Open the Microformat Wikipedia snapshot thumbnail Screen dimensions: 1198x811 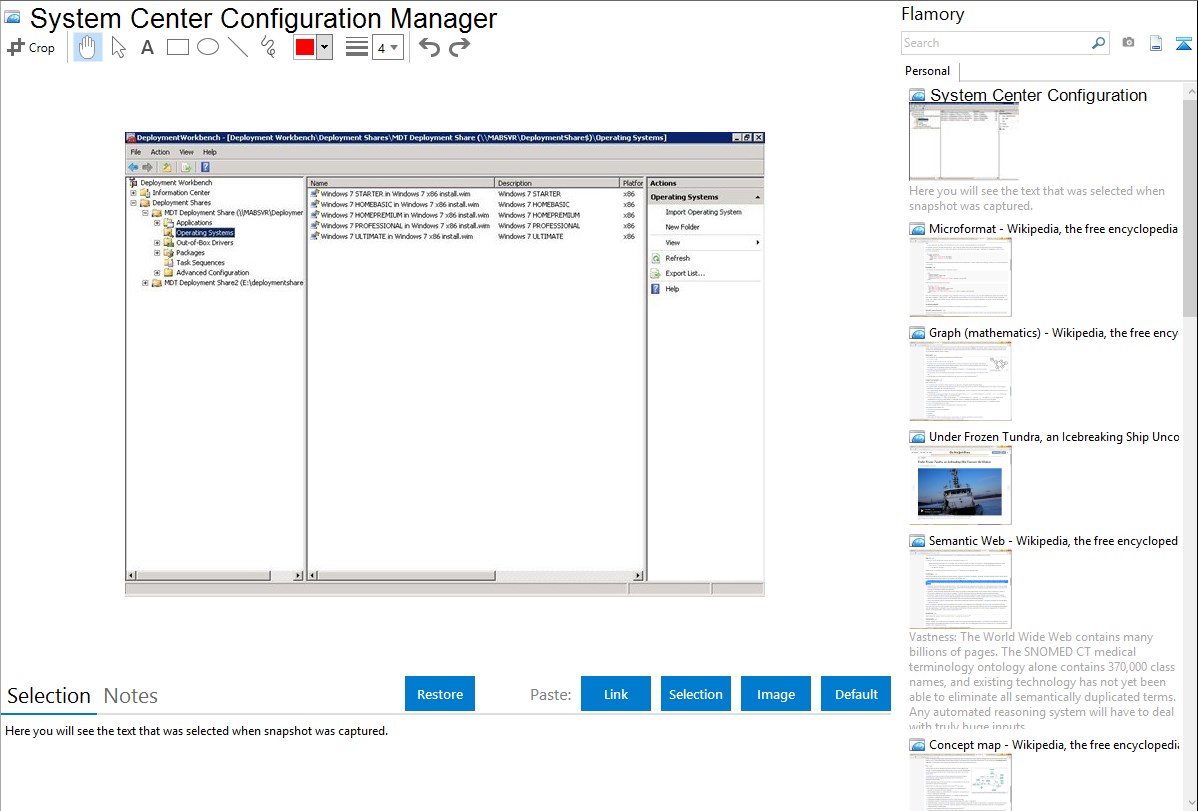(960, 277)
